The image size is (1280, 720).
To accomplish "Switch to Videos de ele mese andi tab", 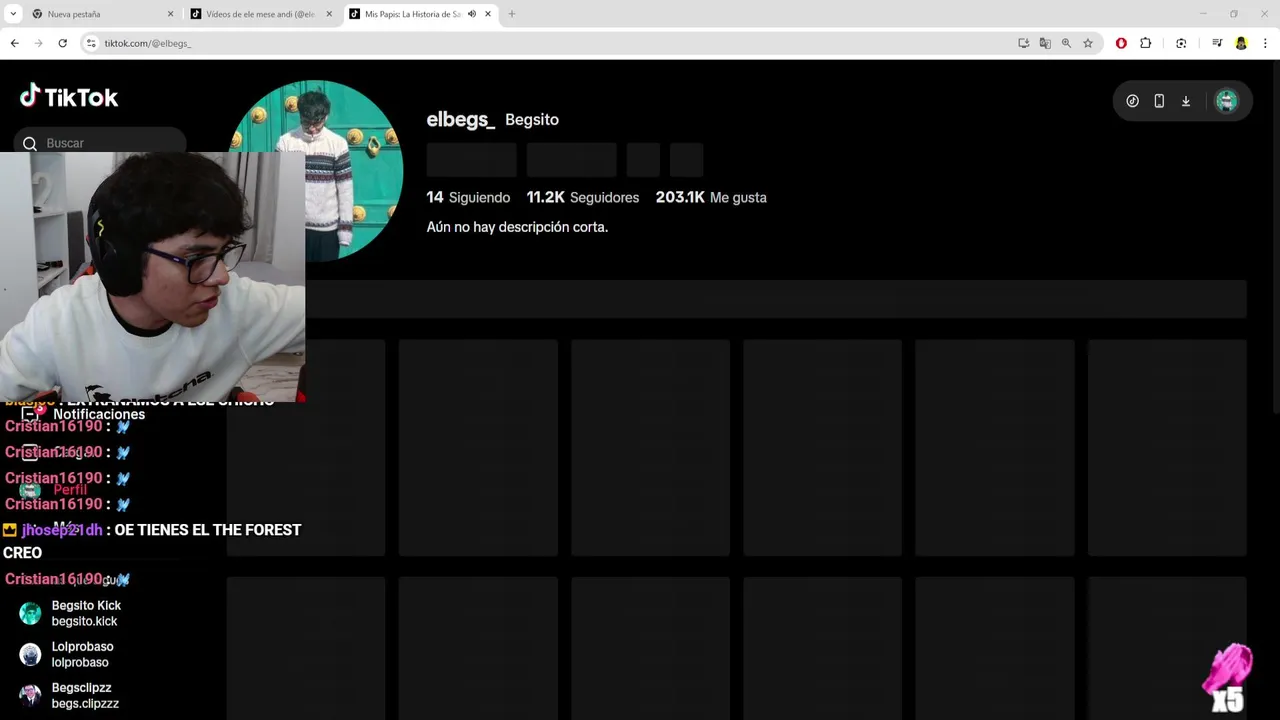I will [x=262, y=14].
